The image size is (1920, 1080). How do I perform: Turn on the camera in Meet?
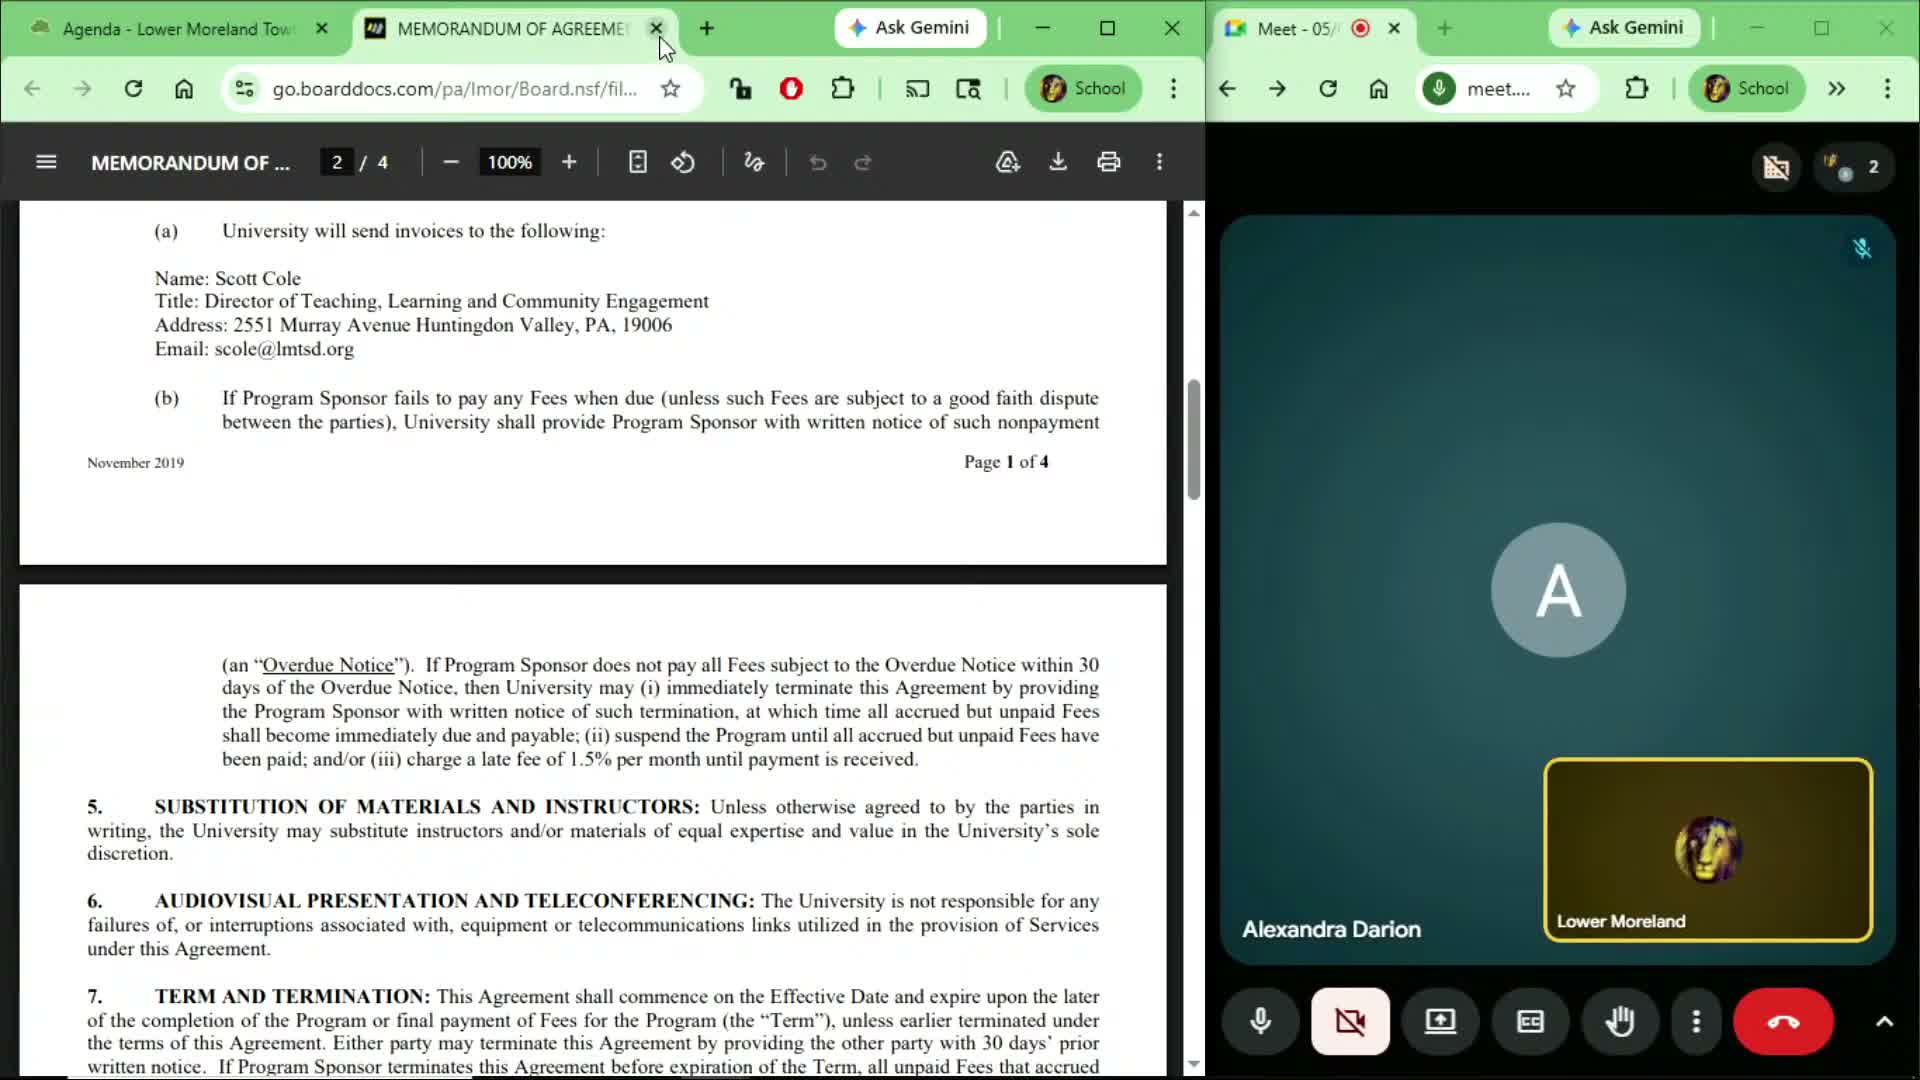click(x=1350, y=1021)
